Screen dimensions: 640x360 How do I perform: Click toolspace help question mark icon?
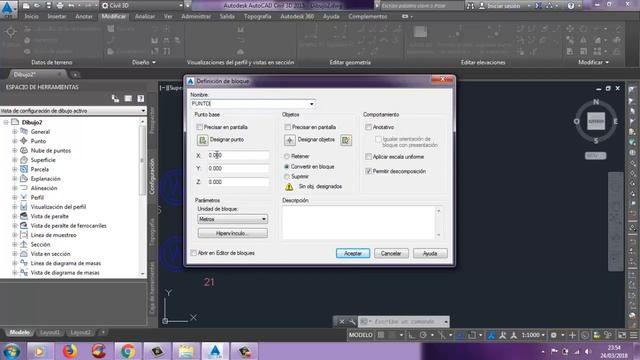coord(141,98)
